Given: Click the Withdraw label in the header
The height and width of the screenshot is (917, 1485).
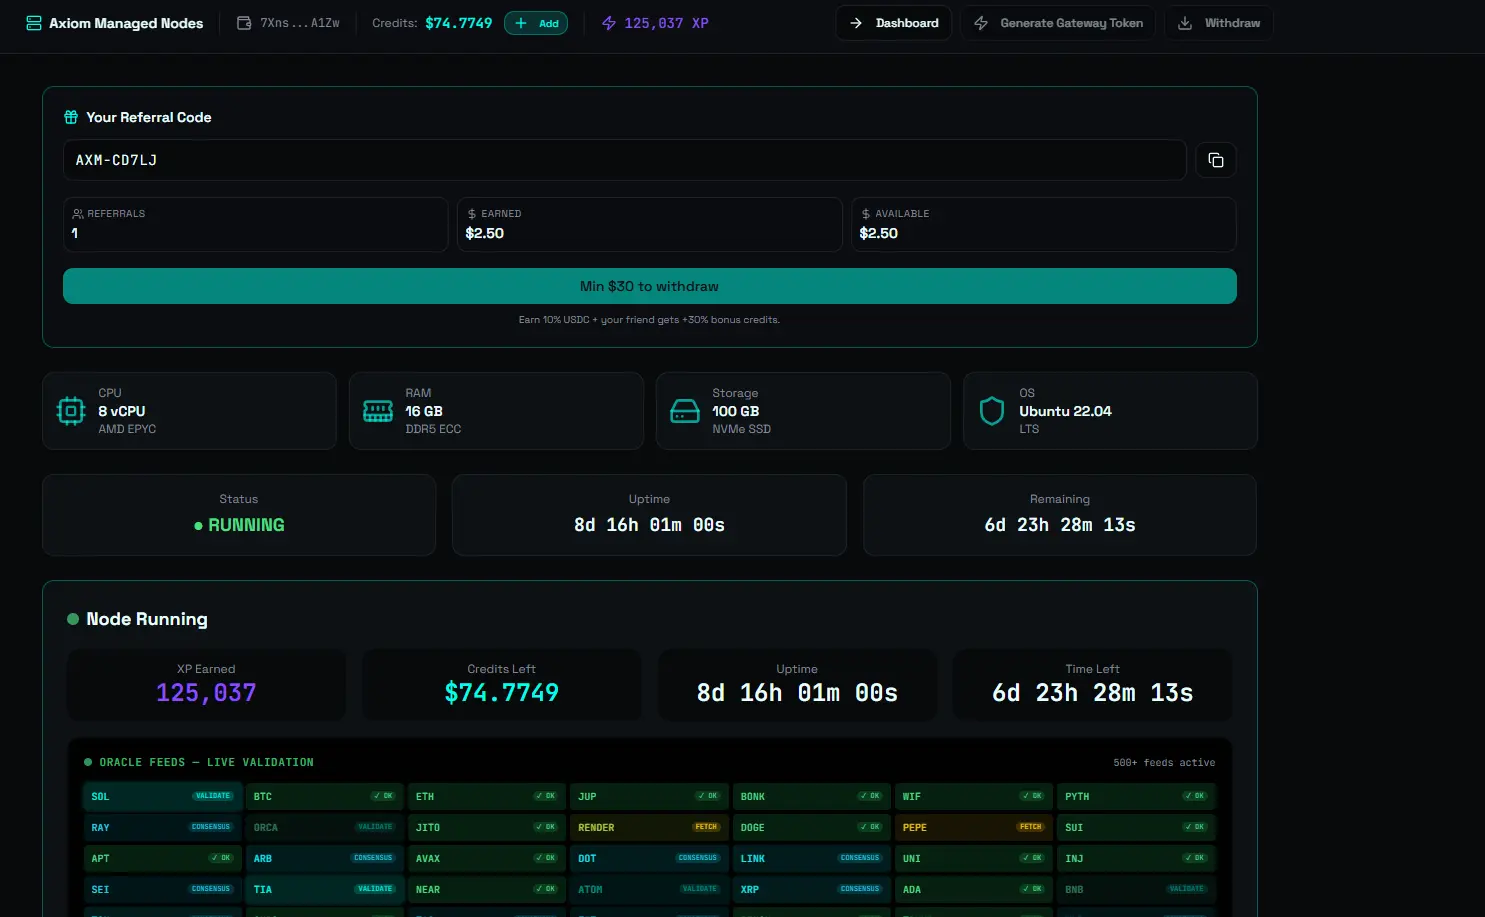Looking at the screenshot, I should [x=1232, y=23].
